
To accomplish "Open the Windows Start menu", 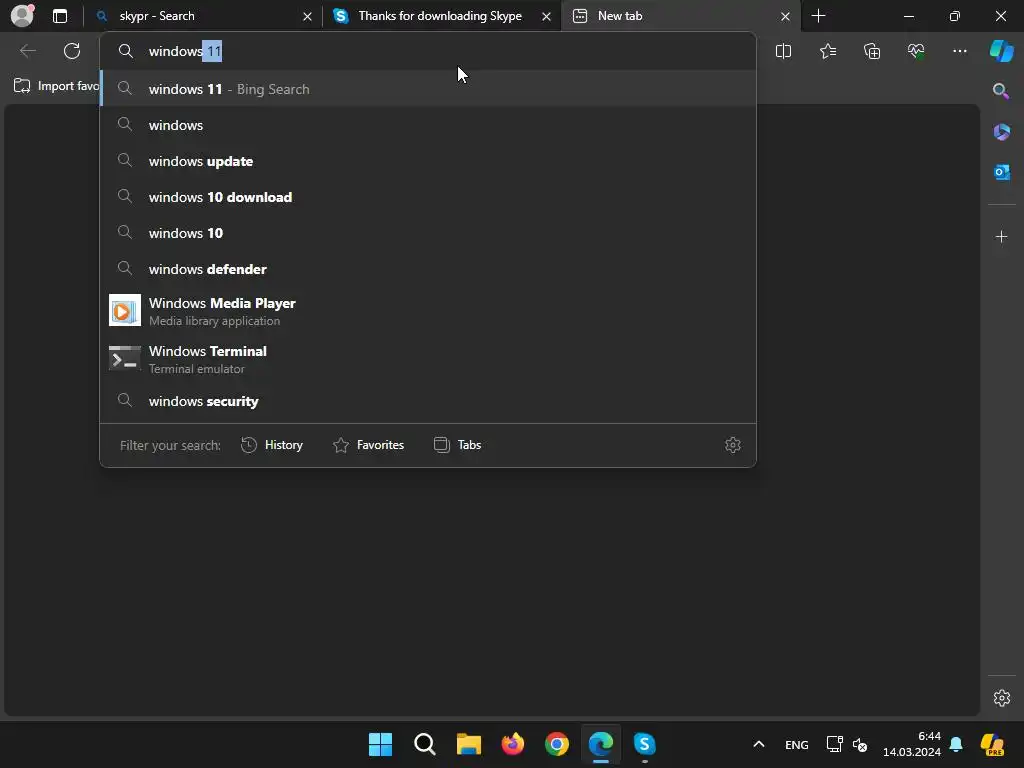I will point(380,744).
